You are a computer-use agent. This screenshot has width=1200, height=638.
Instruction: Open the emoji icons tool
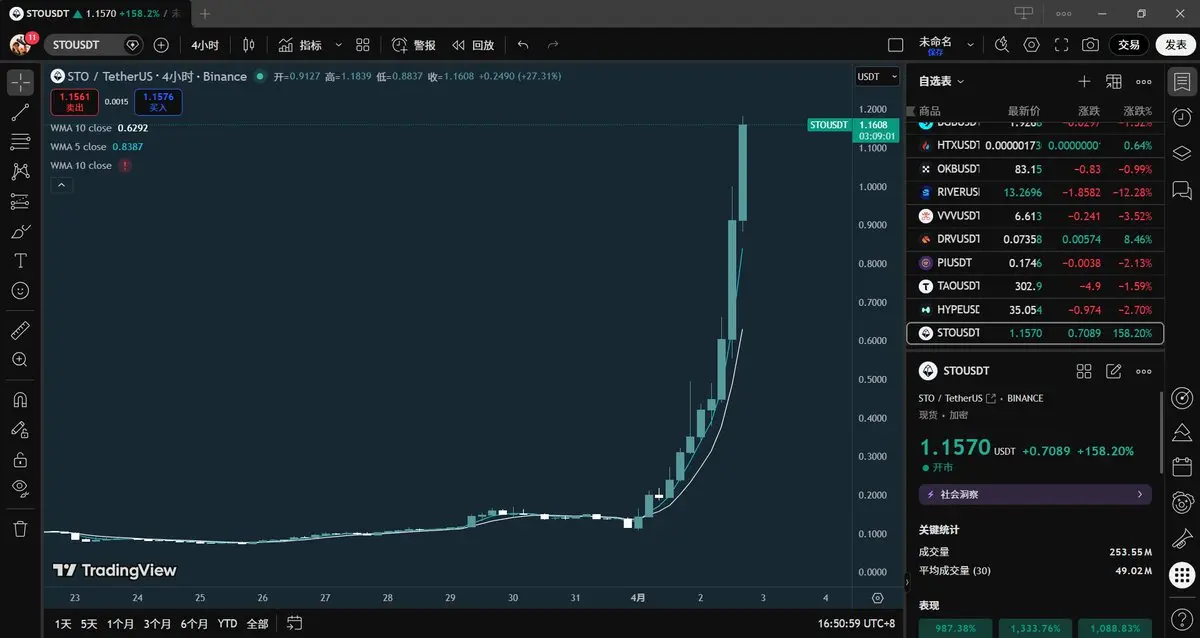20,290
